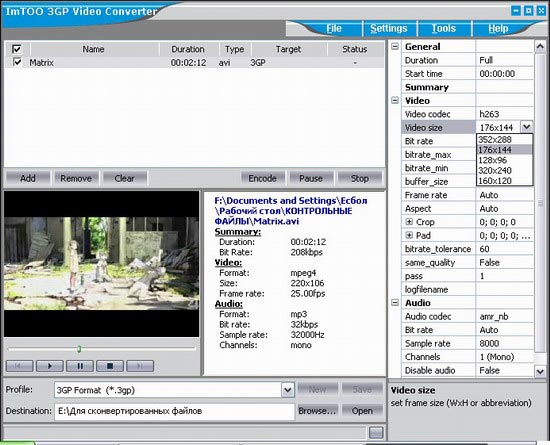Click the Add button
550x445 pixels.
(x=28, y=178)
